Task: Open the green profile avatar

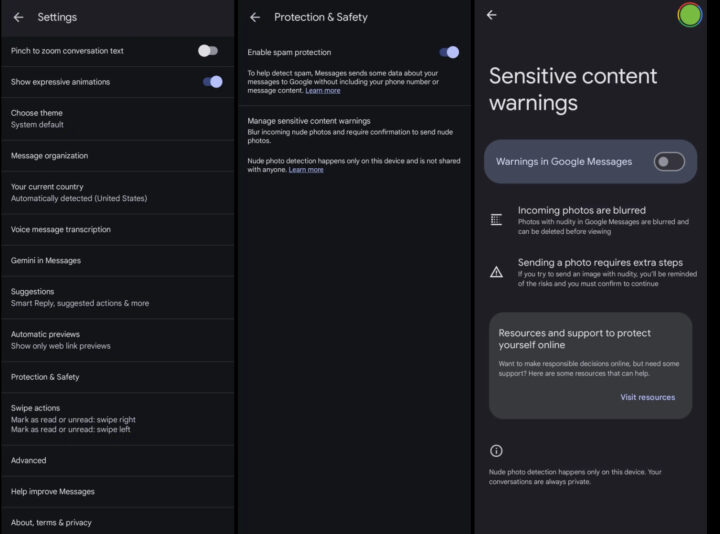Action: [689, 15]
